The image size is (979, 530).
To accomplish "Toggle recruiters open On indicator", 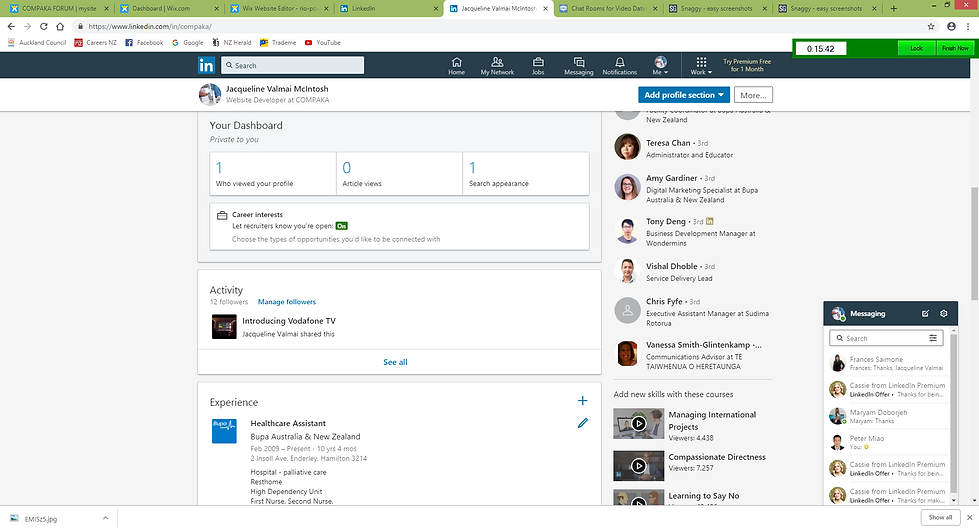I will (342, 226).
